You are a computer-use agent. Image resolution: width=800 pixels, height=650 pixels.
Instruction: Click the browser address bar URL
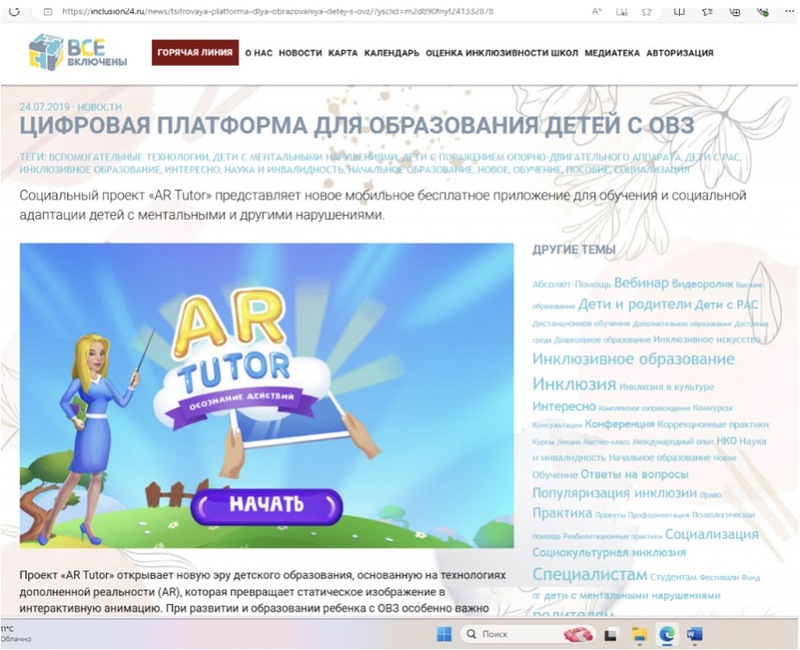278,11
